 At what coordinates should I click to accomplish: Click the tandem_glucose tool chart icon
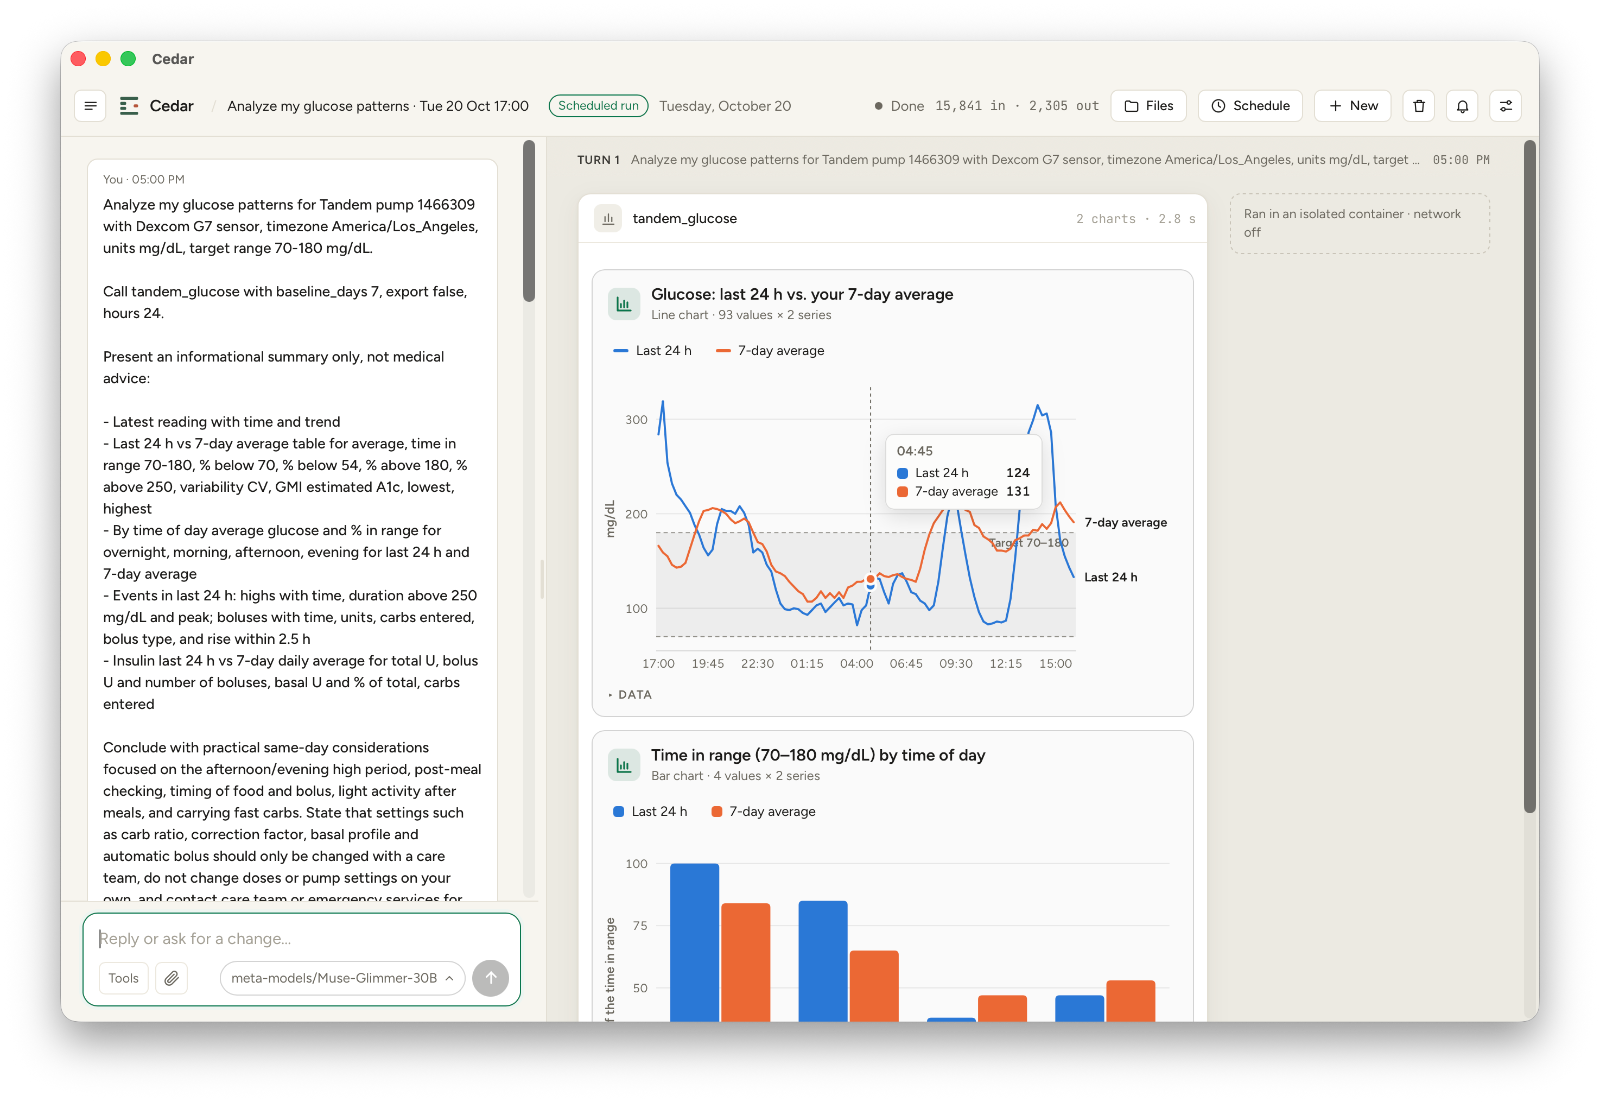click(608, 218)
